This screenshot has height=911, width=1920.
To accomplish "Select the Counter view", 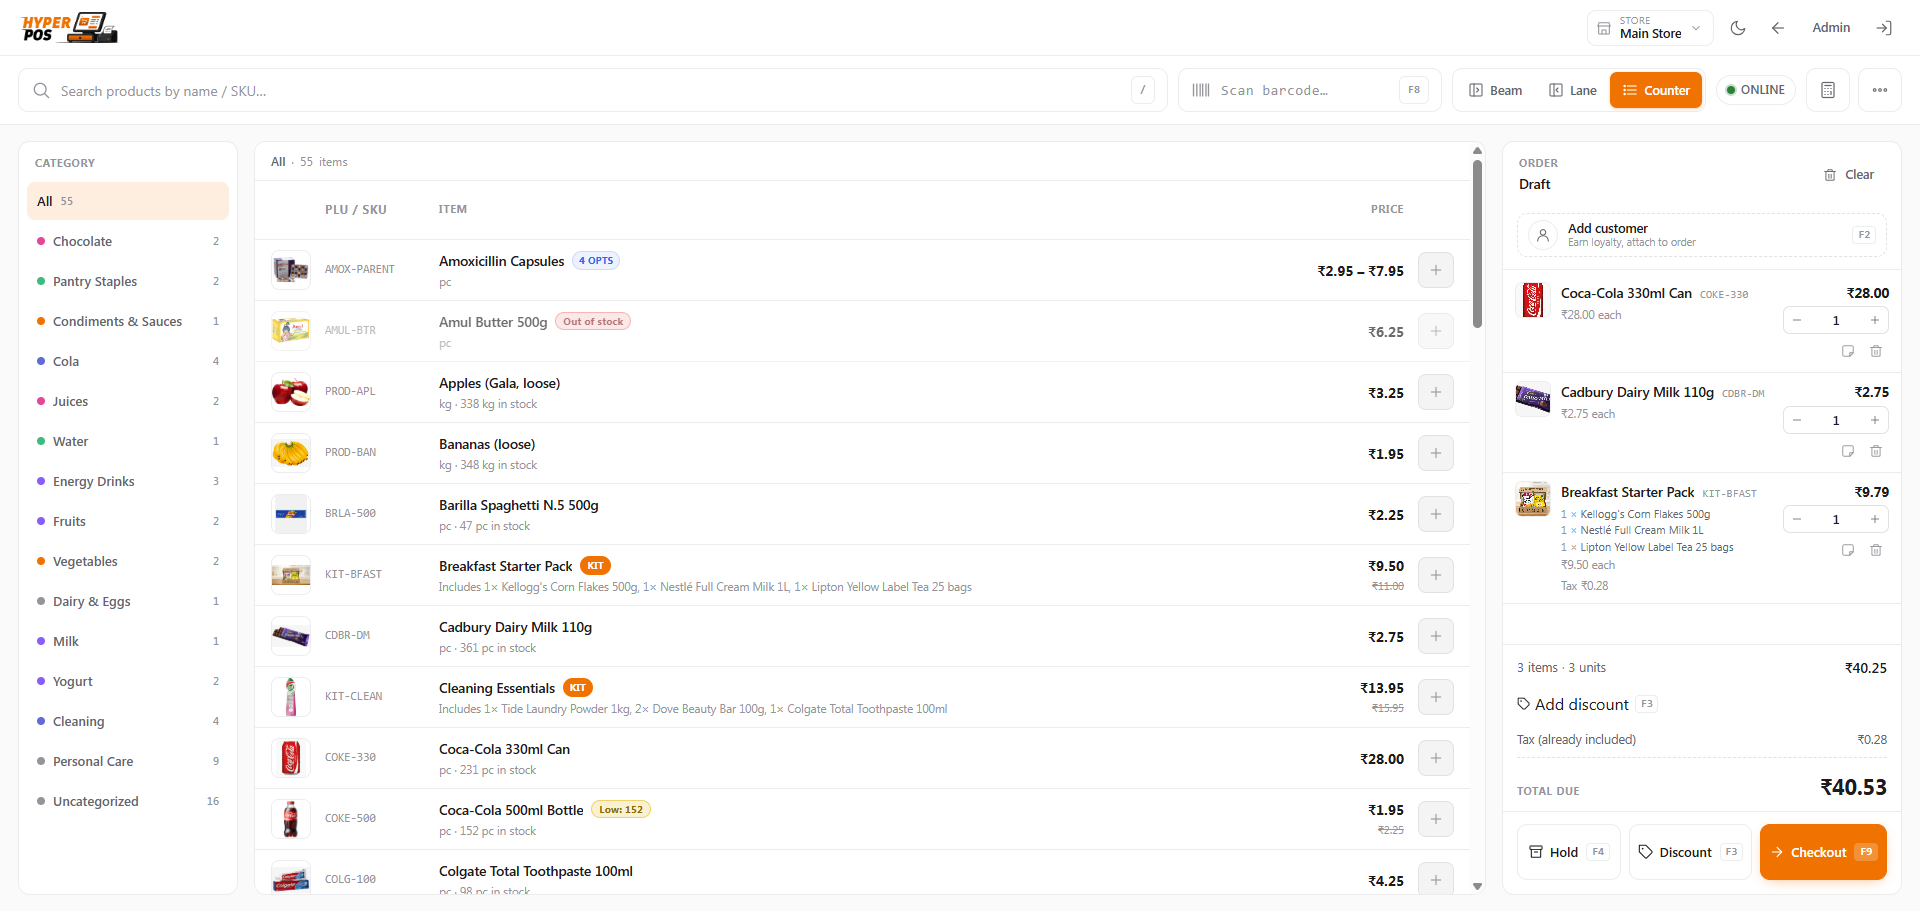I will (x=1656, y=90).
